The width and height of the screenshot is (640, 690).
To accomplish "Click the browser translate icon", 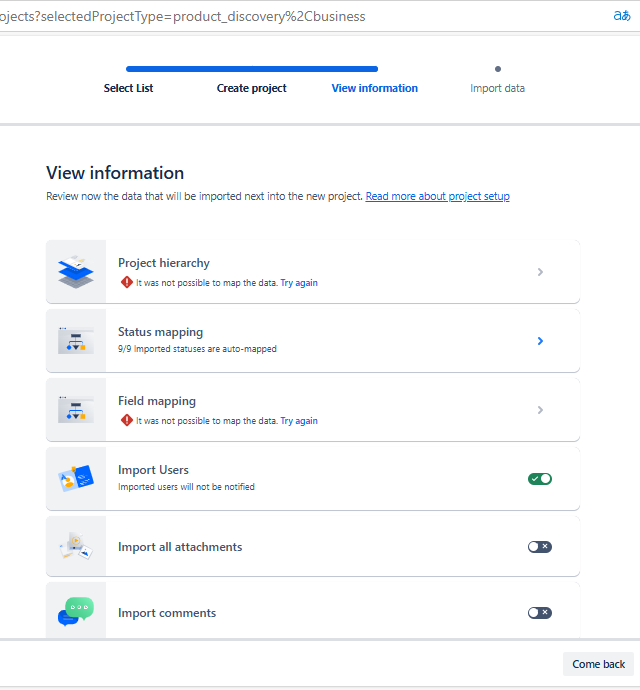I will pyautogui.click(x=622, y=16).
